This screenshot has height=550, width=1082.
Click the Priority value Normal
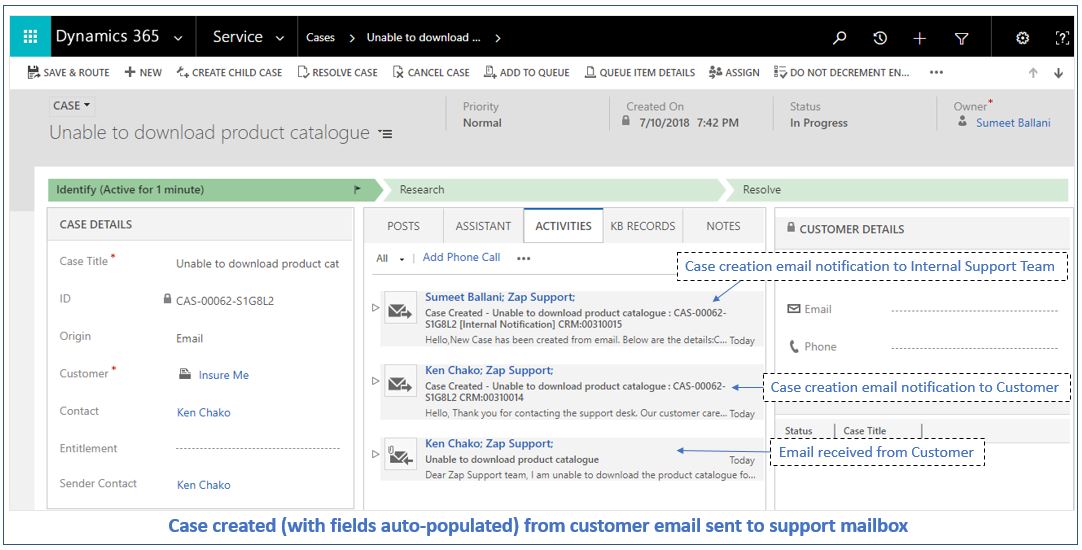tap(482, 123)
